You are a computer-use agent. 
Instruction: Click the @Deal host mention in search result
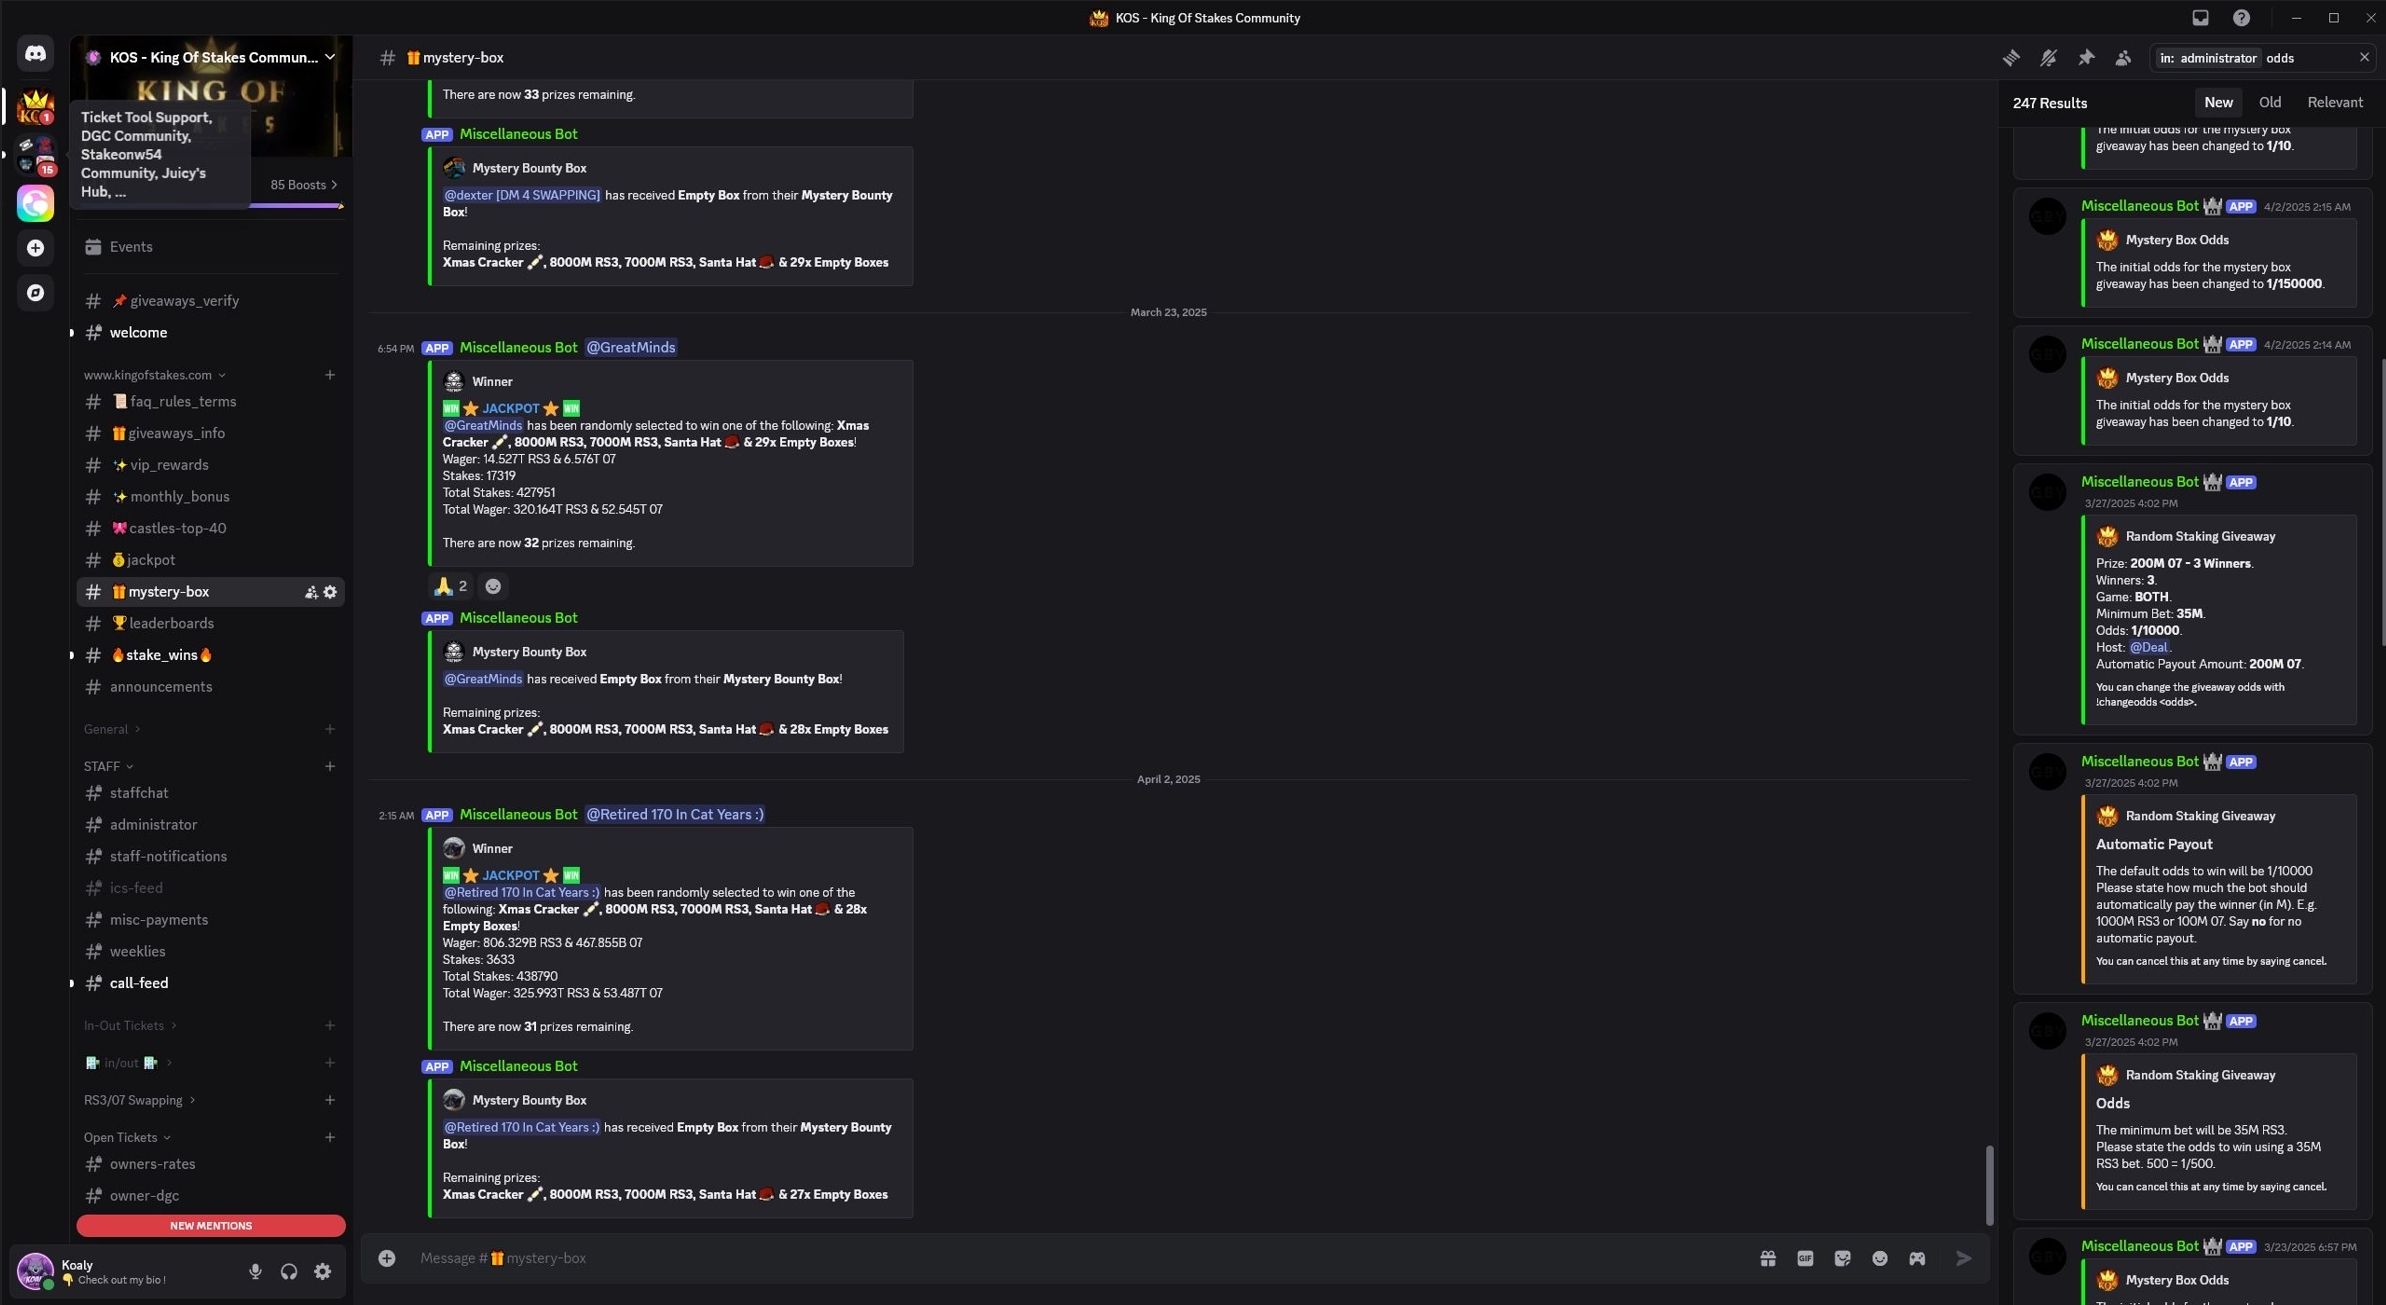(2149, 647)
